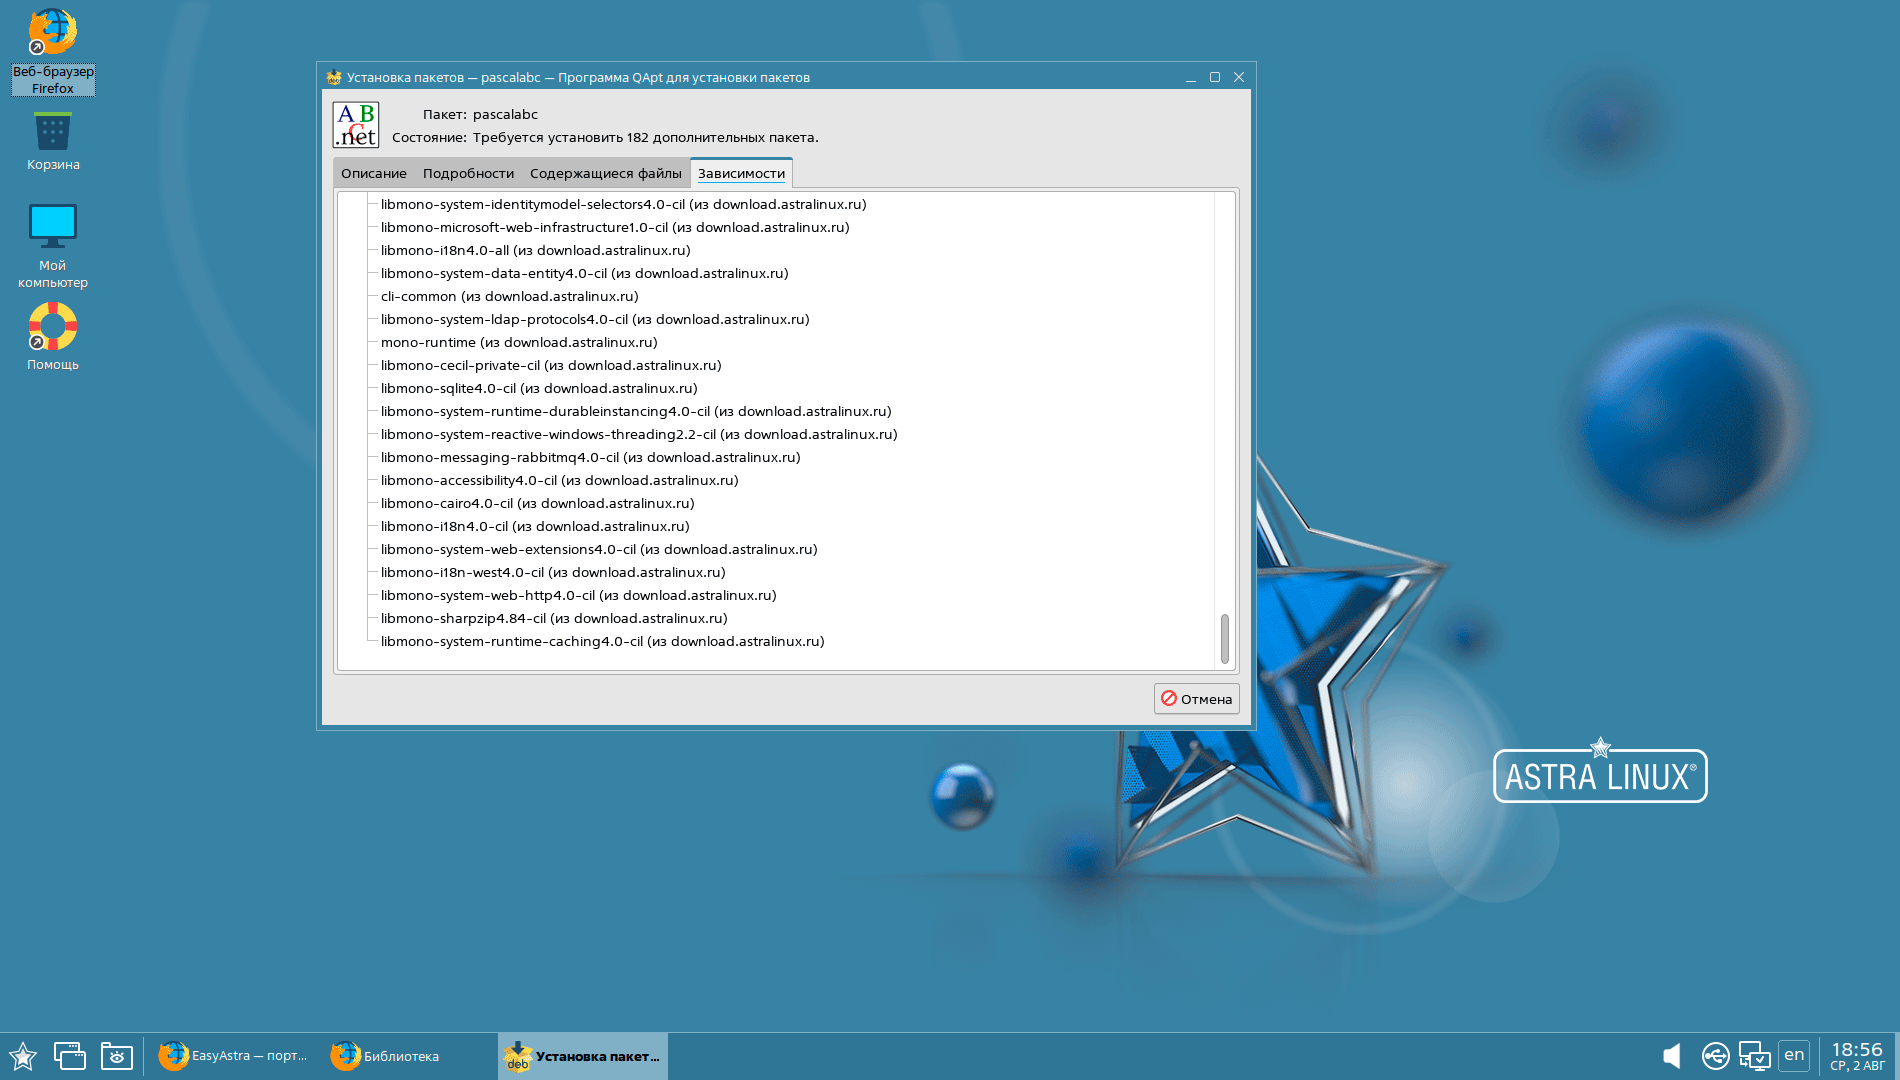Viewport: 1900px width, 1080px height.
Task: Select libmono-system-data-entity4.0-cil row
Action: (x=584, y=273)
